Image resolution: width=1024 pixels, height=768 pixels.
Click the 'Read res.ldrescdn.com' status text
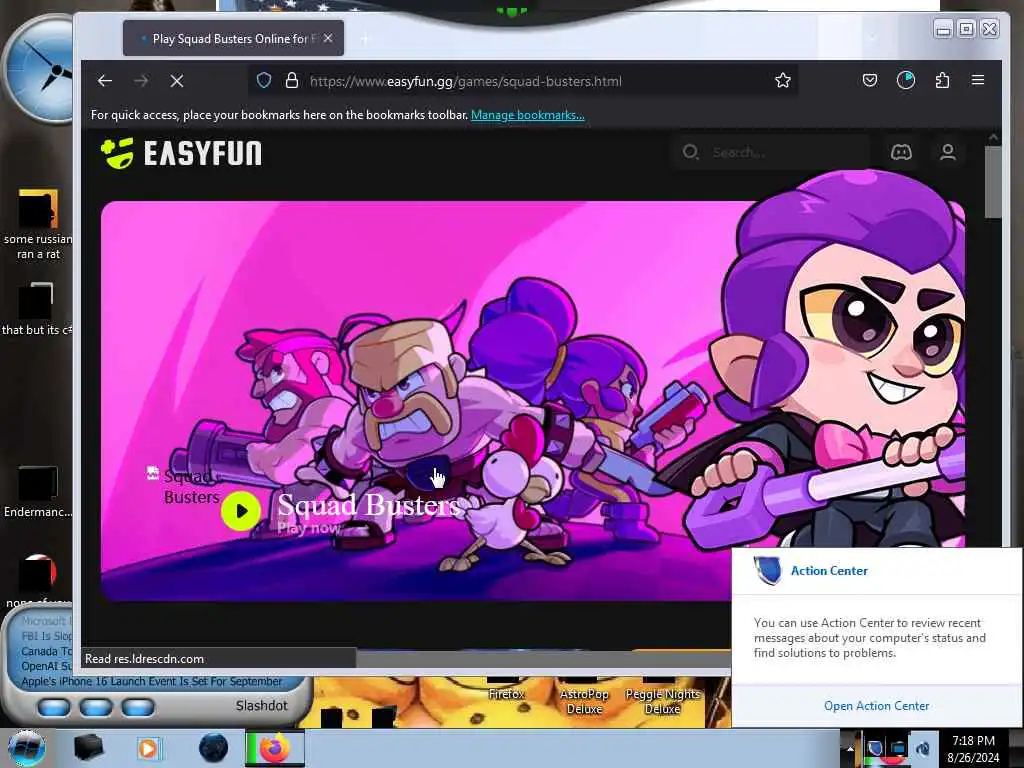pos(144,659)
